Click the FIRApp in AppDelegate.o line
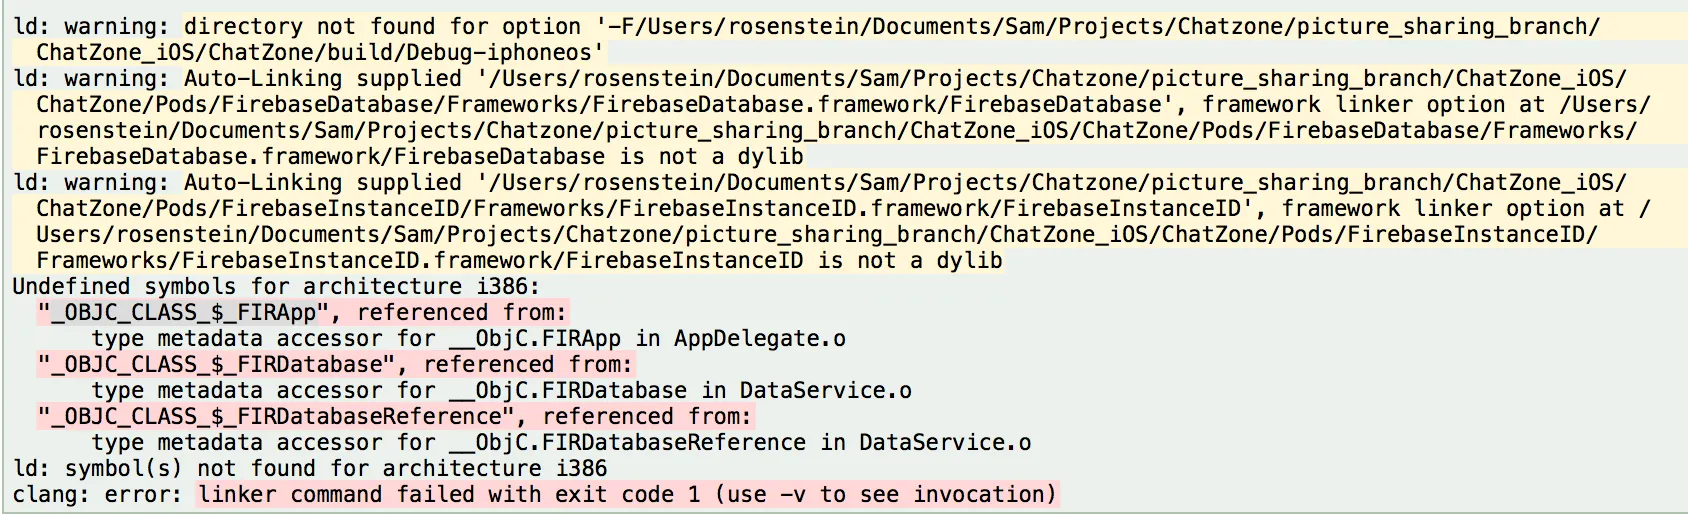 (x=468, y=339)
